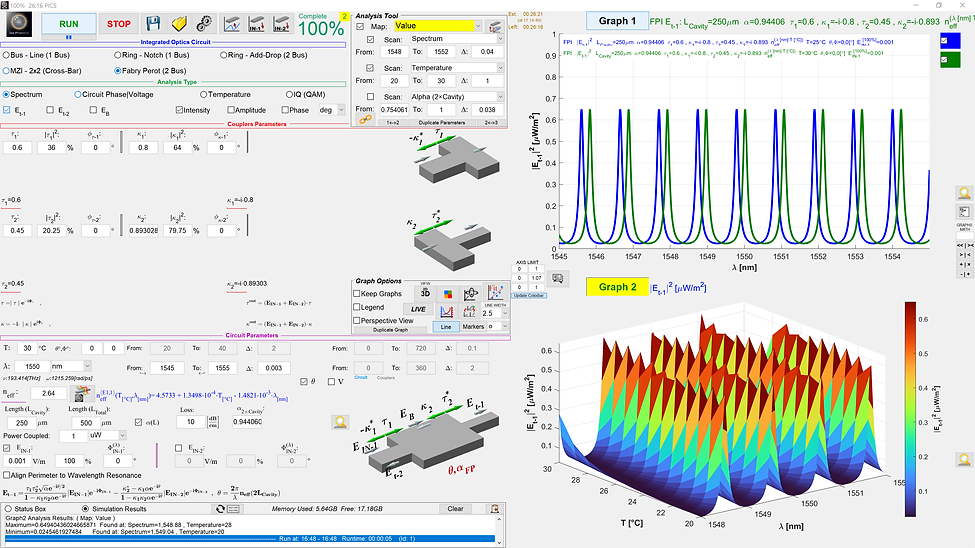
Task: Open file via yellow folder icon
Action: pyautogui.click(x=178, y=24)
